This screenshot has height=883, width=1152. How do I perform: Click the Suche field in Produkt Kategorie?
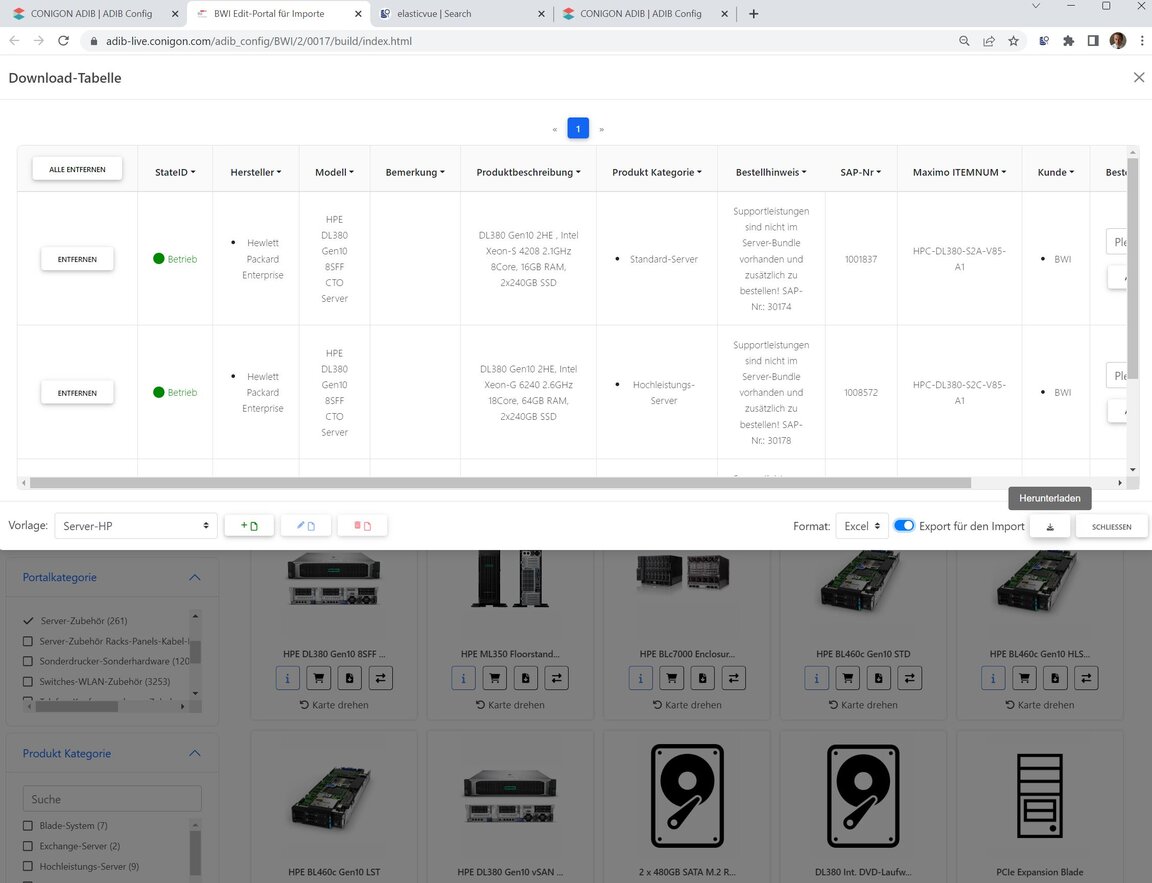click(112, 799)
